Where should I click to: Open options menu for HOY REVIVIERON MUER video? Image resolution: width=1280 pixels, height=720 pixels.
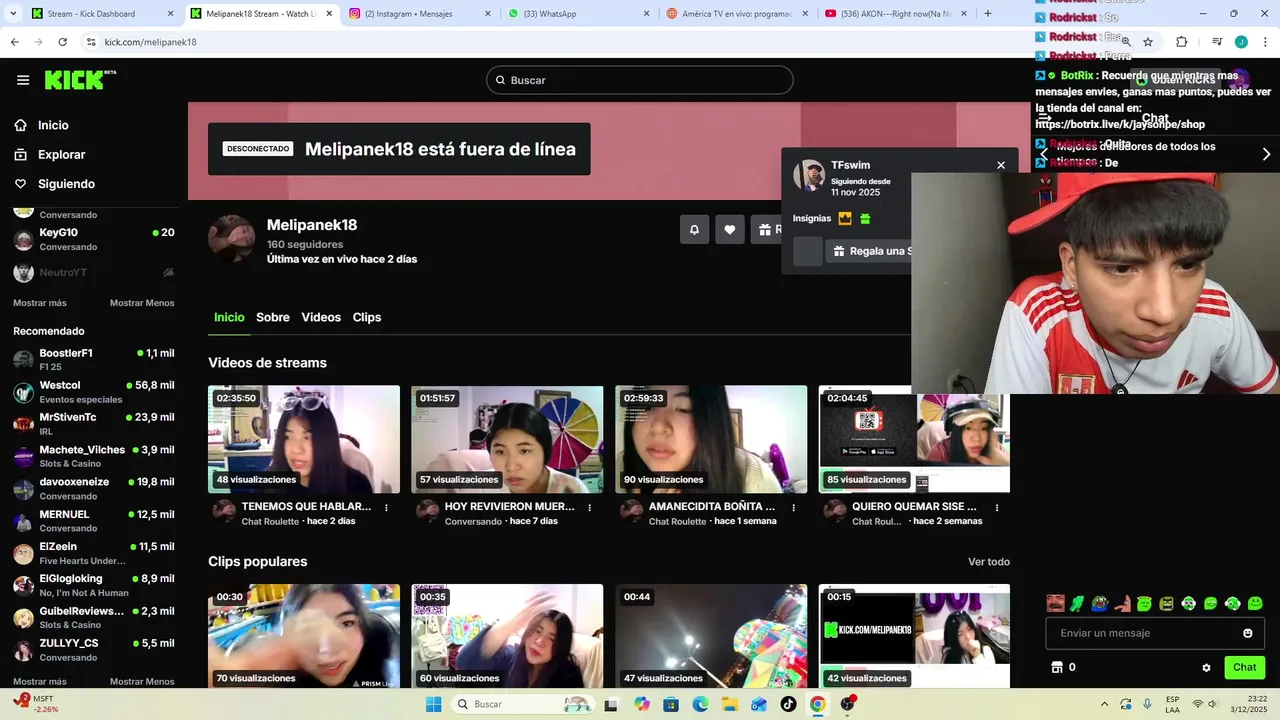(x=590, y=507)
